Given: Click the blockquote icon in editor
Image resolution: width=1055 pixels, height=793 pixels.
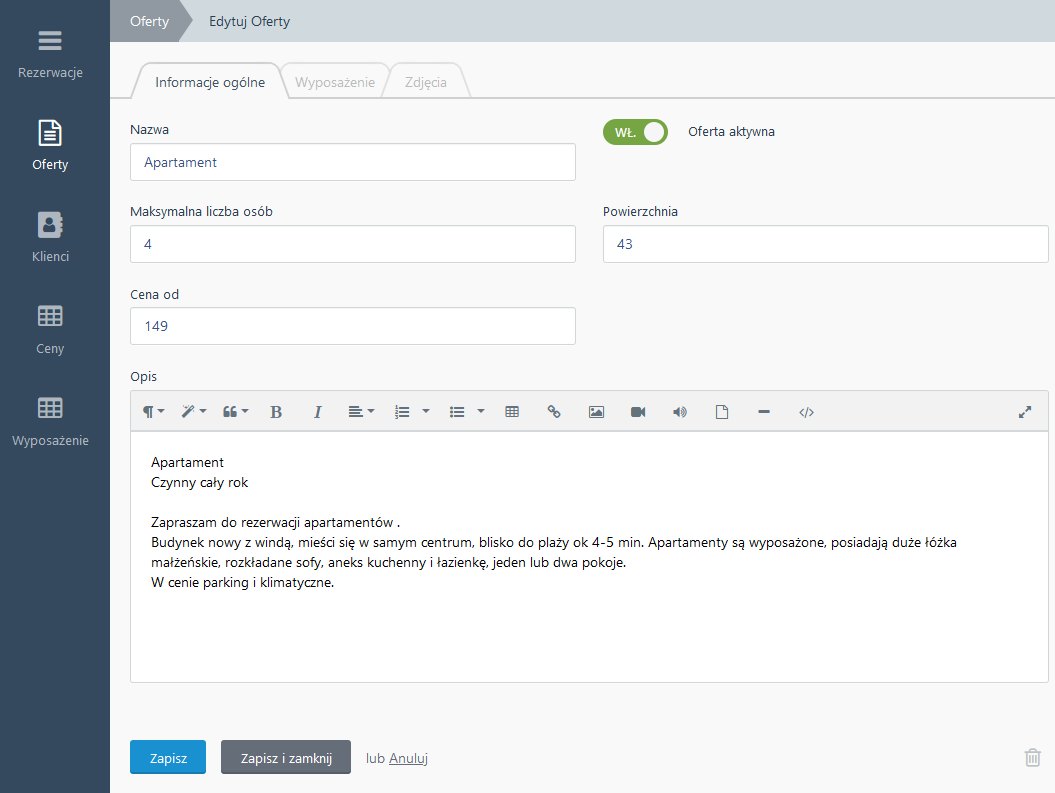Looking at the screenshot, I should click(x=230, y=412).
